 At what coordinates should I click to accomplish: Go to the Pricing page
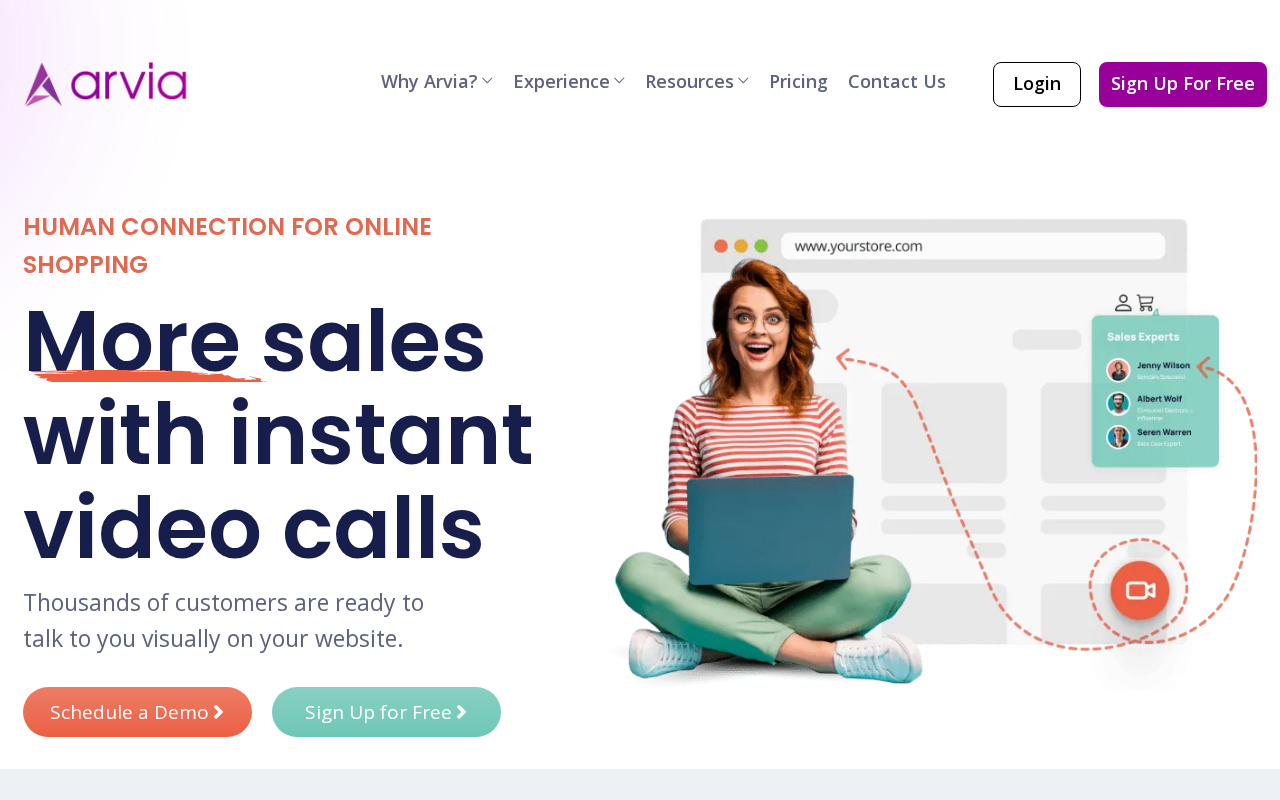click(x=798, y=82)
